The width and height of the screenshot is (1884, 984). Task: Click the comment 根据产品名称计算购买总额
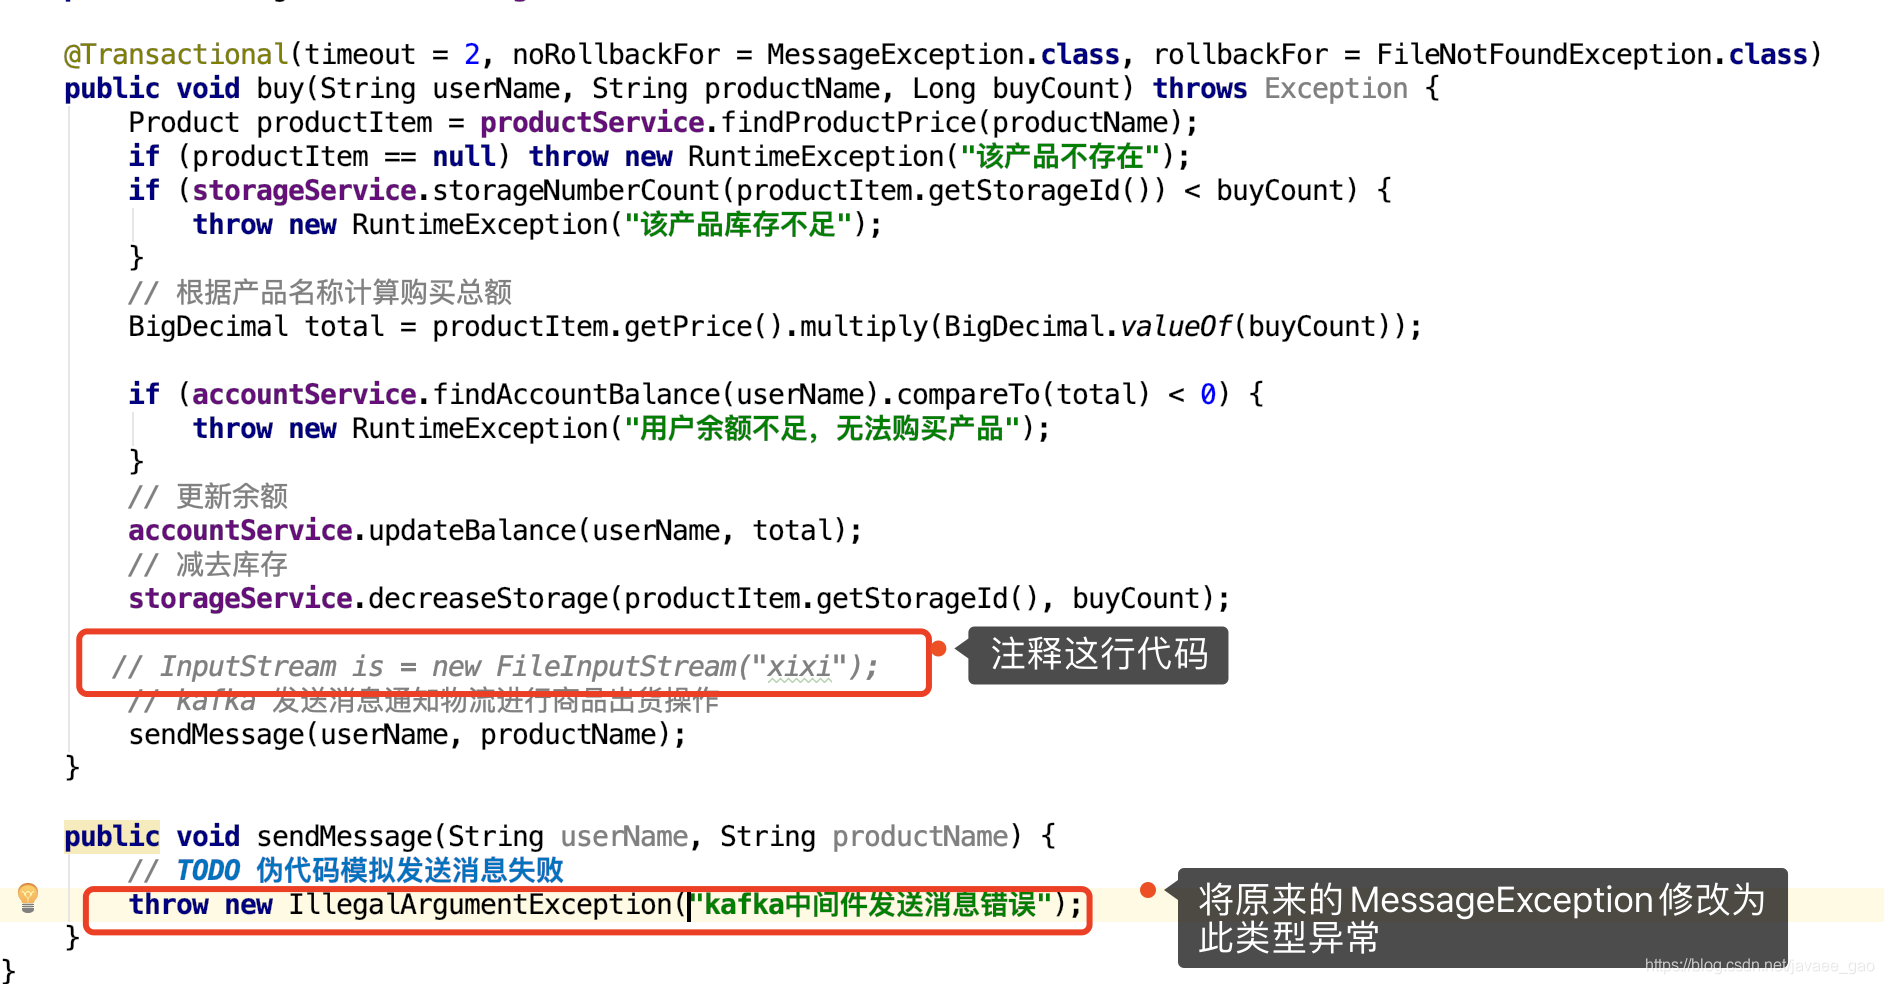[320, 292]
